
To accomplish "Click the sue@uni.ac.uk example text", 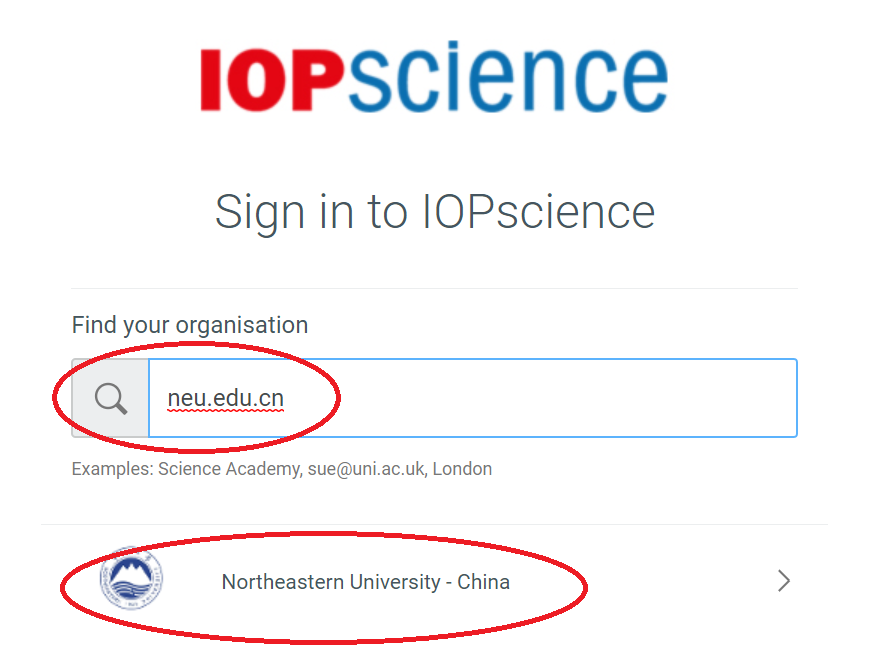I will pyautogui.click(x=365, y=468).
